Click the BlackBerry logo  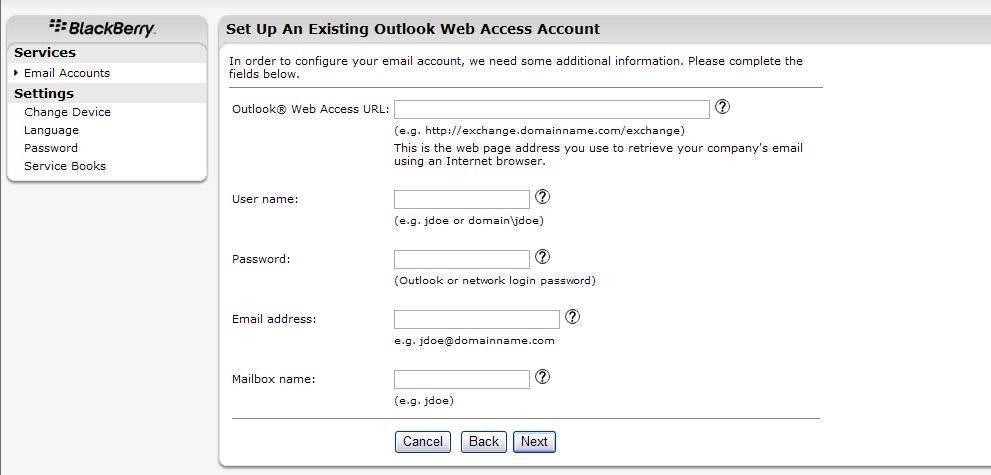point(102,28)
